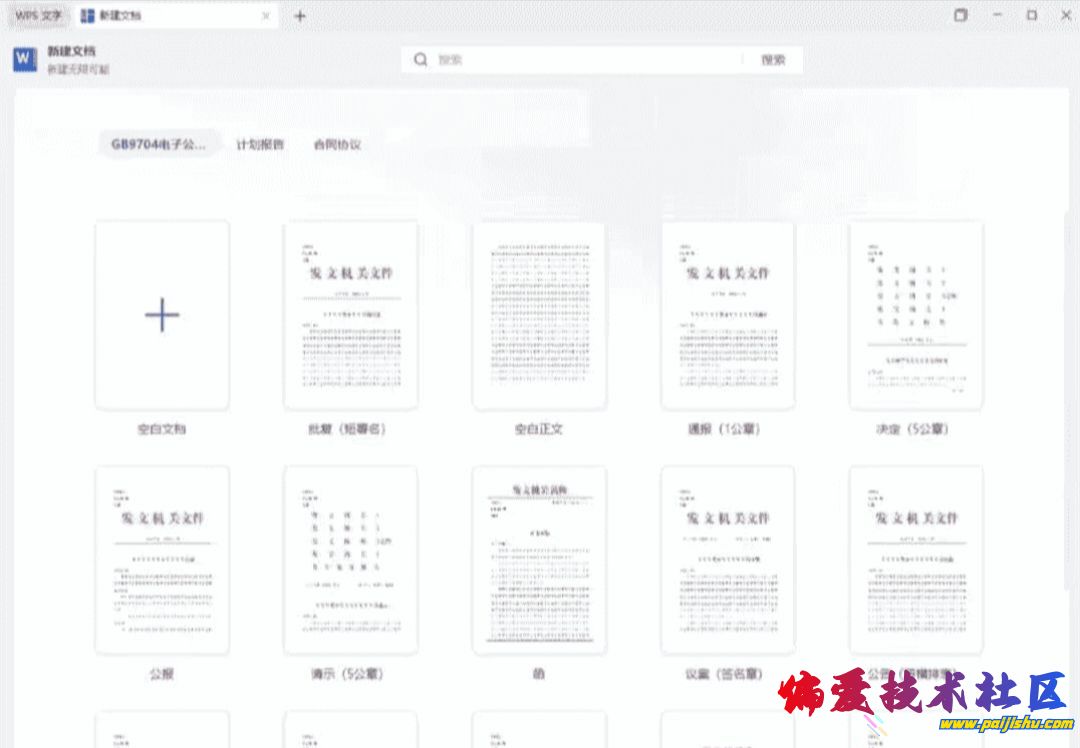Image resolution: width=1080 pixels, height=748 pixels.
Task: Open a new tab with the plus button
Action: pos(300,16)
